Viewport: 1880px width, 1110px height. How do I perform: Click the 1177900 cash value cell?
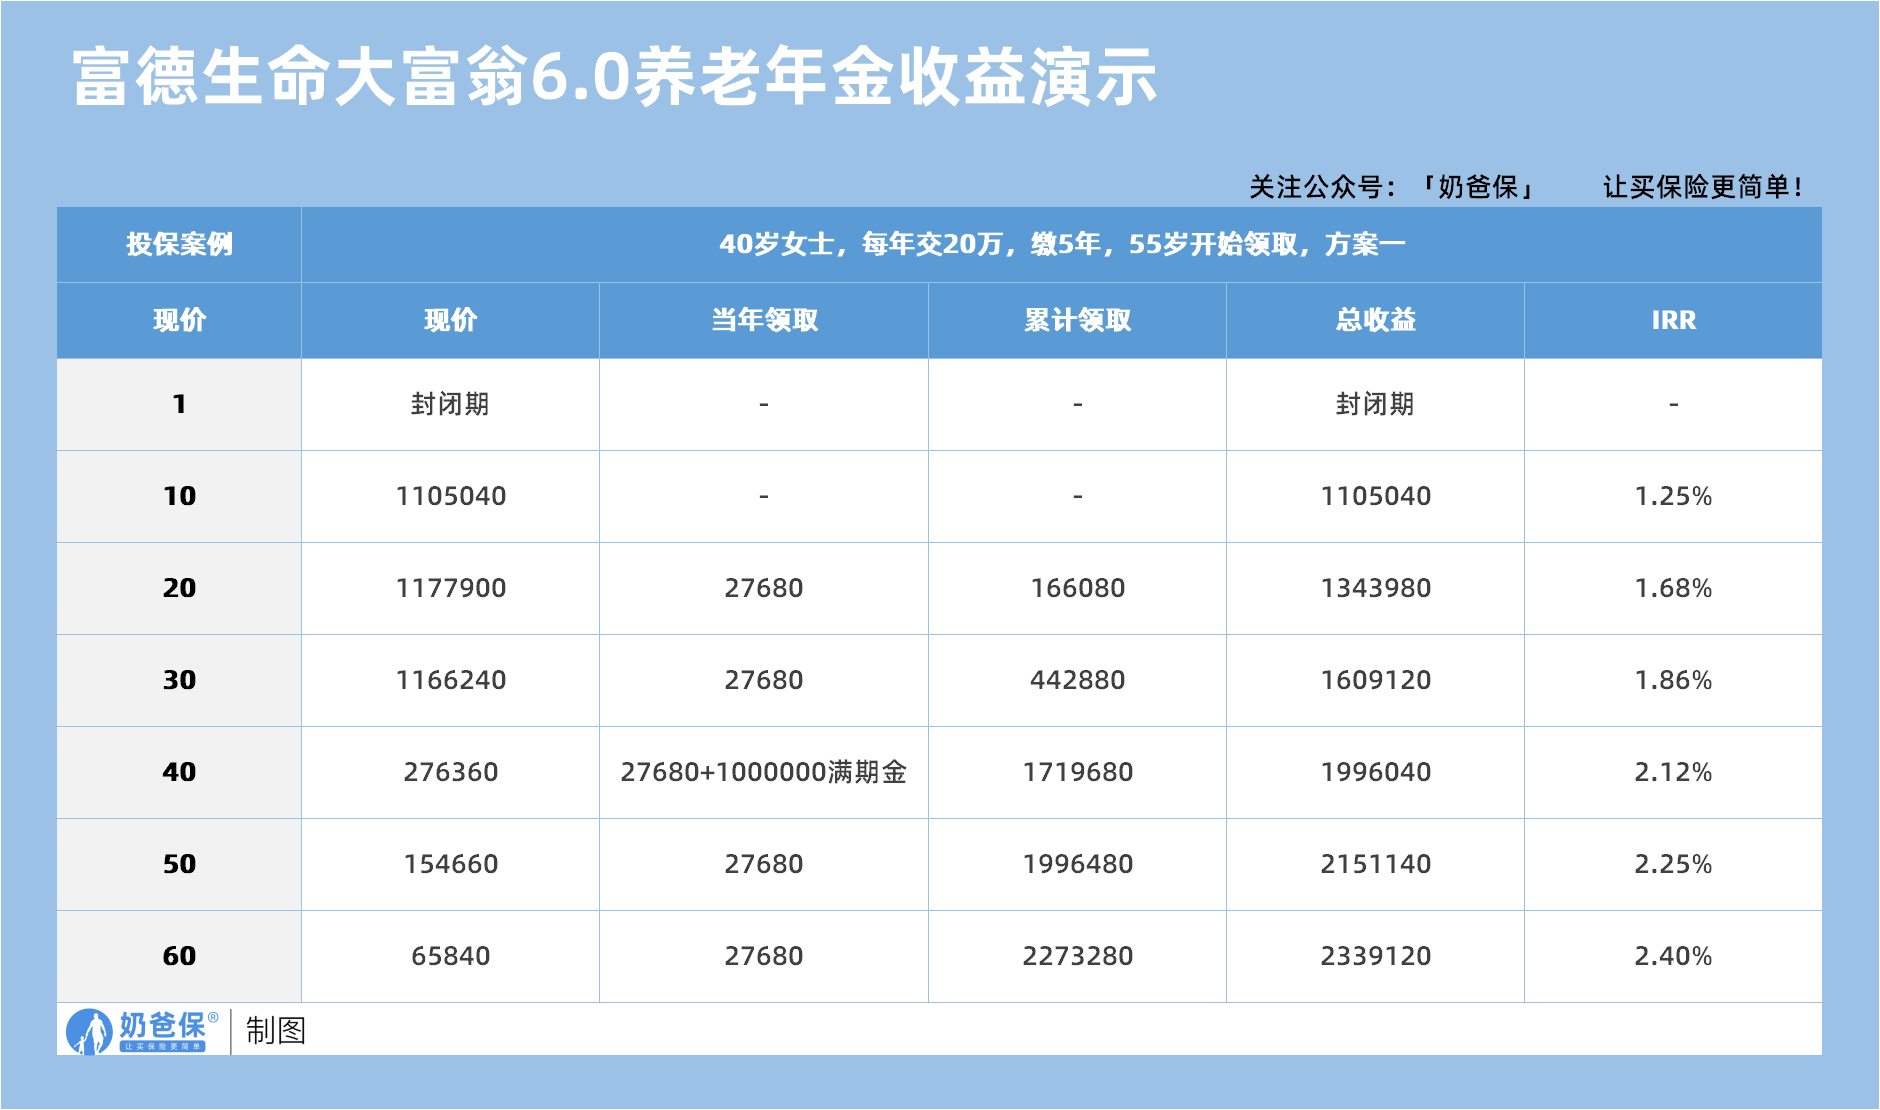(450, 589)
